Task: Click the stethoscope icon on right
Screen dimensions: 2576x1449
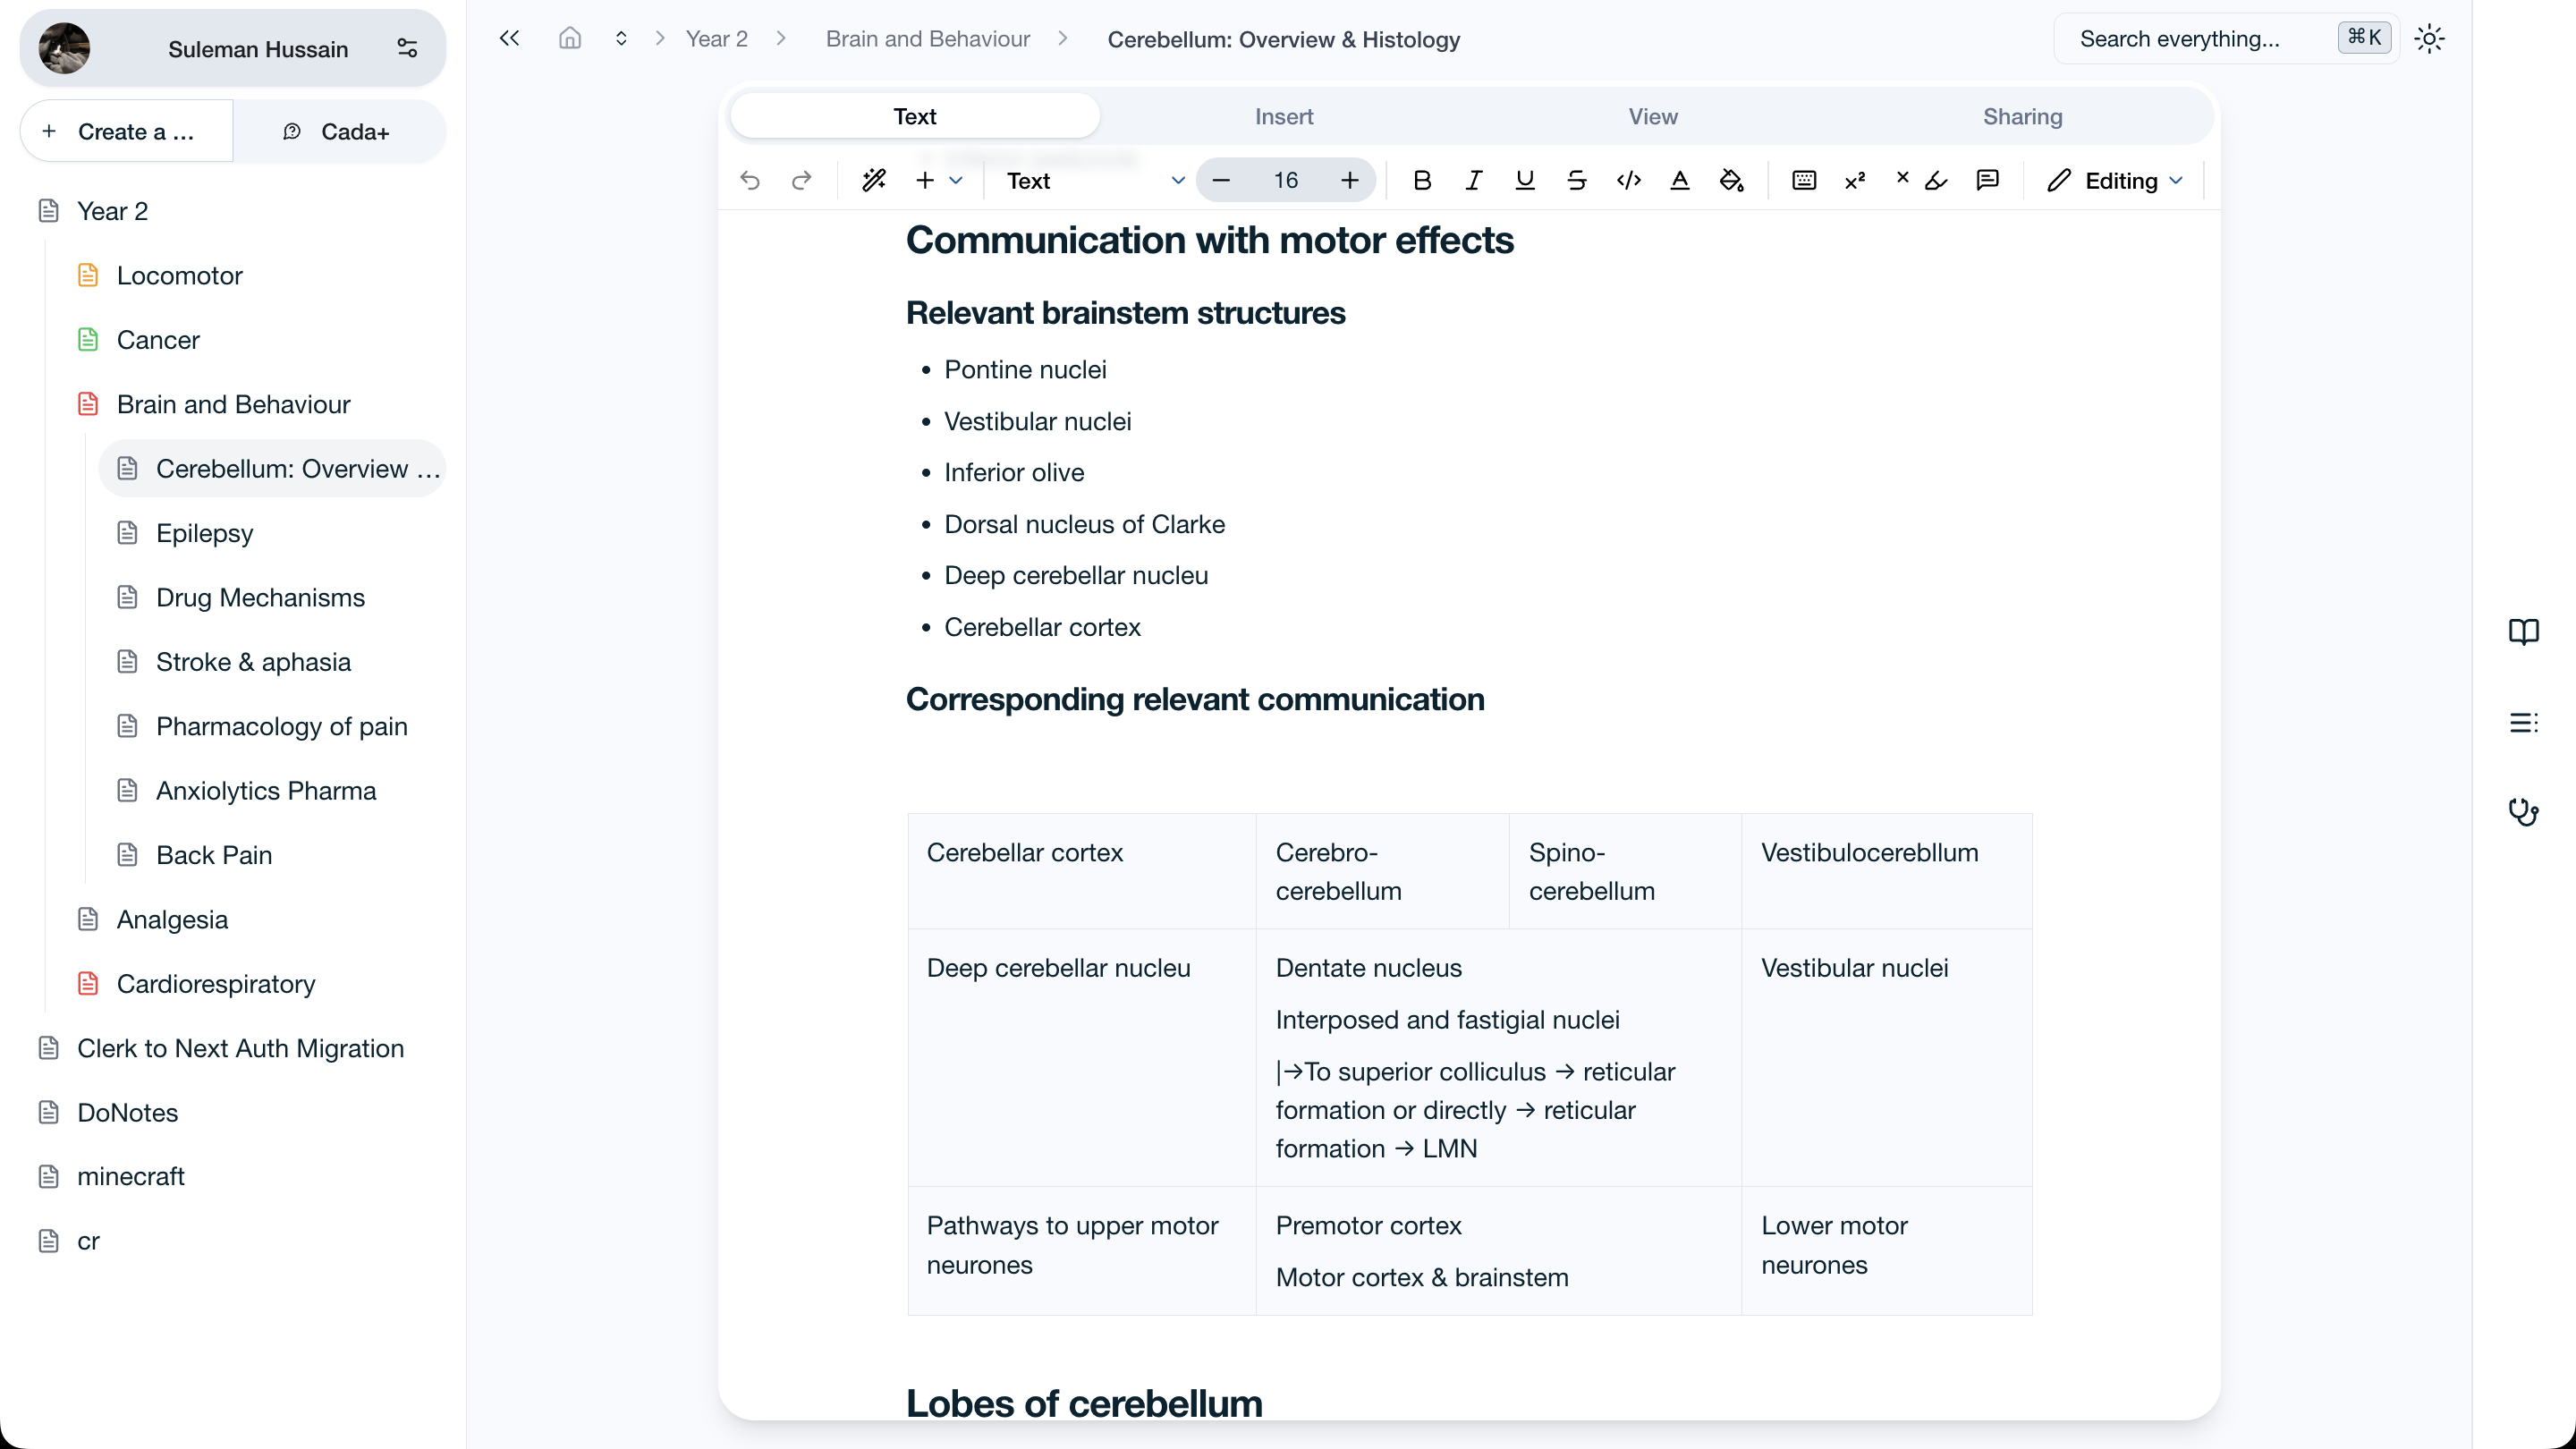Action: click(x=2523, y=811)
